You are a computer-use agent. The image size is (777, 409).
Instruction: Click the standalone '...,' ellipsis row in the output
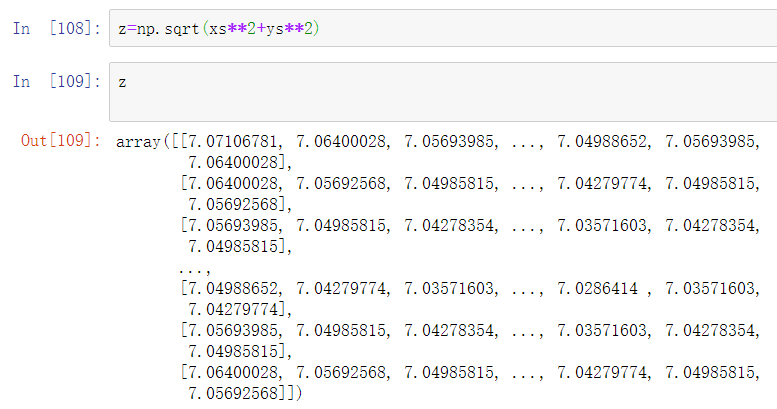point(195,270)
